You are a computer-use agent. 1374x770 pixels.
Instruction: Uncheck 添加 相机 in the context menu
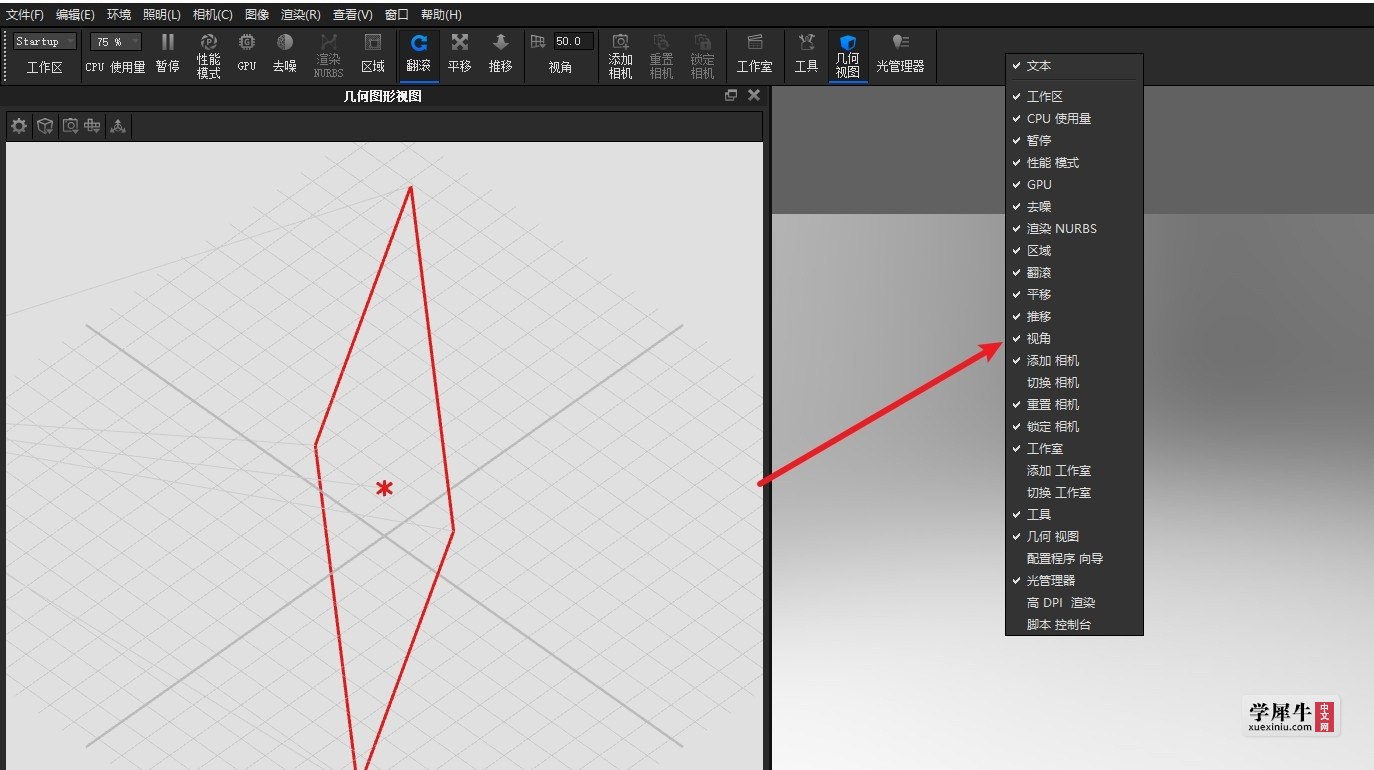1074,360
